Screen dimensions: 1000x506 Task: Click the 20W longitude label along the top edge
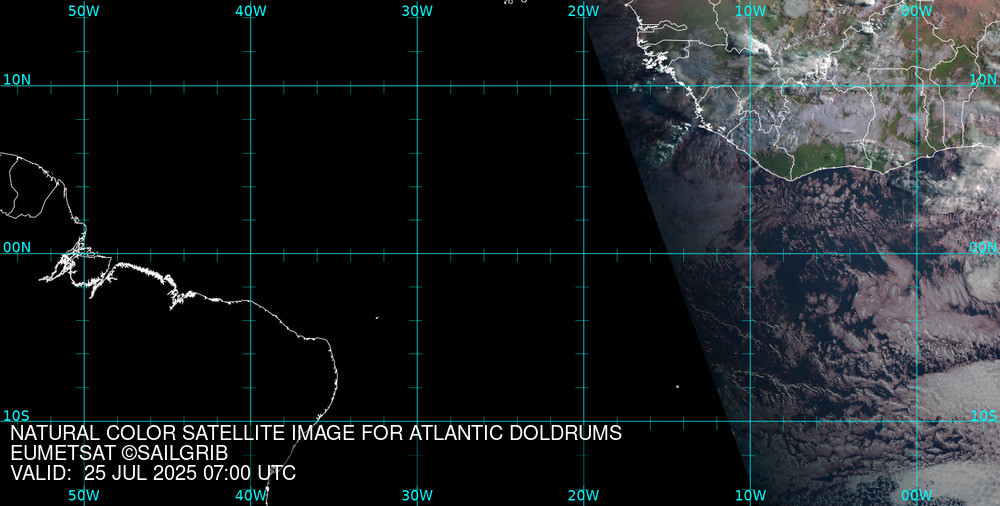584,11
